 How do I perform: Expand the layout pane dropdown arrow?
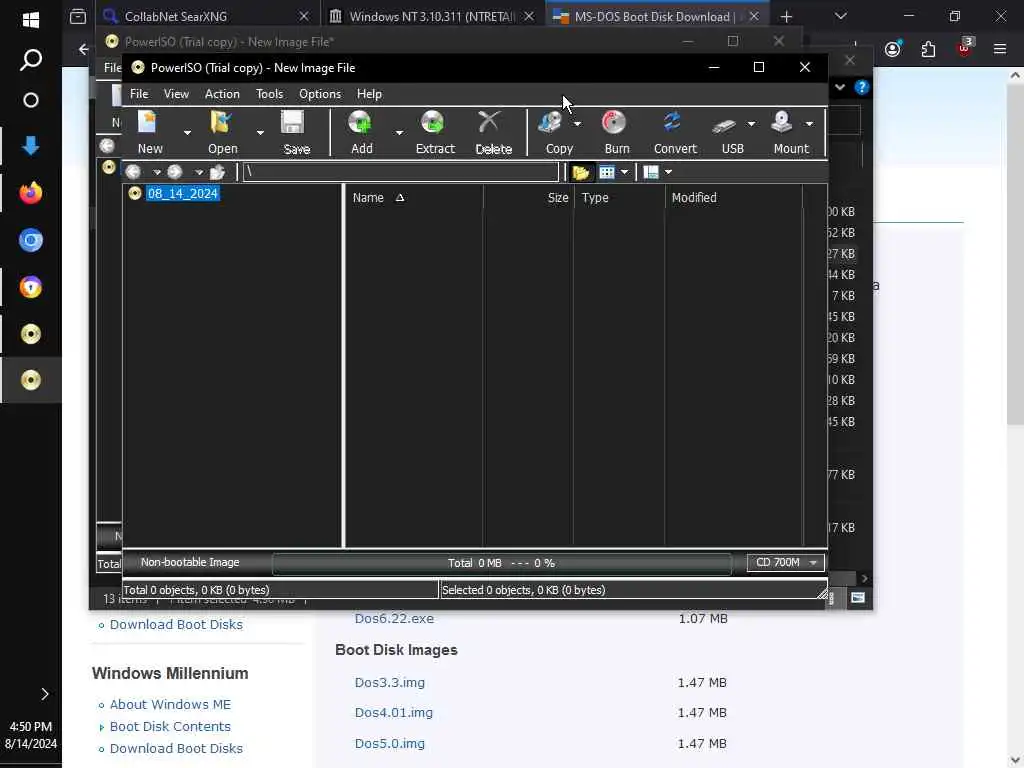pyautogui.click(x=668, y=172)
